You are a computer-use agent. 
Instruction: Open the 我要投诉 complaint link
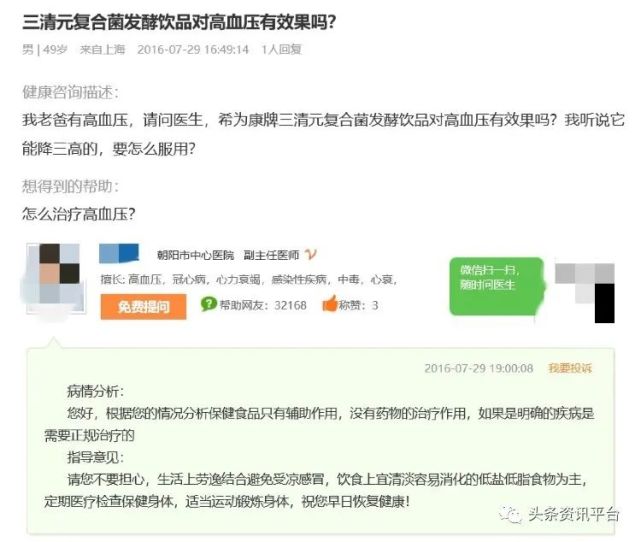click(569, 368)
